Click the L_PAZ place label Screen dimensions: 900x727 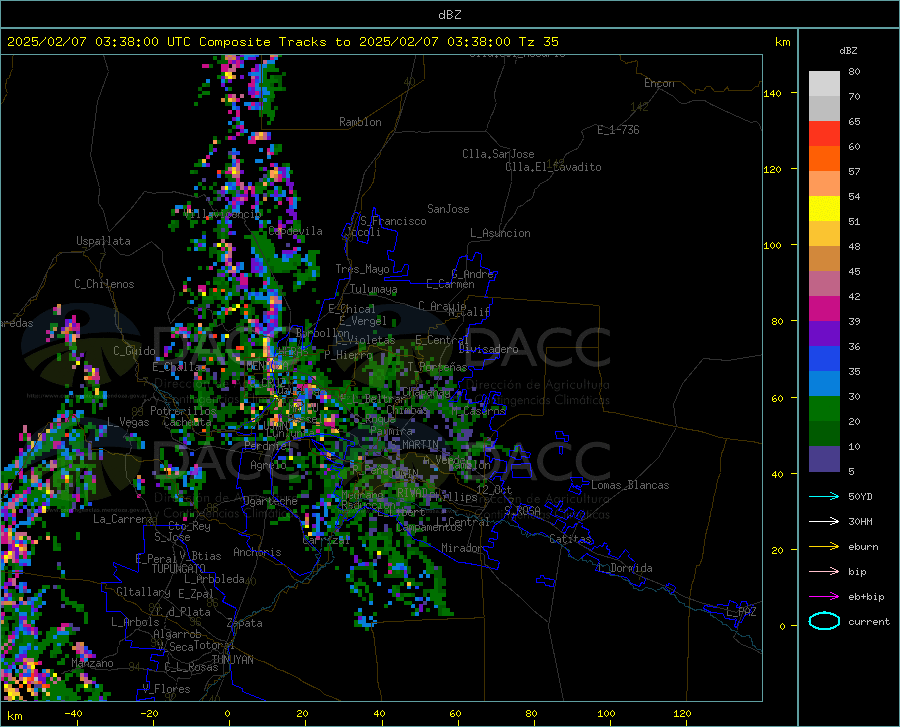click(741, 612)
